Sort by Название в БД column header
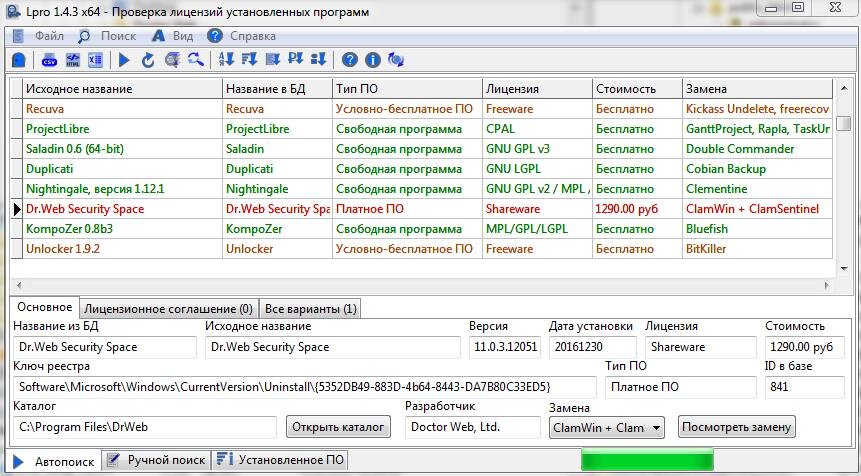Viewport: 861px width, 476px height. [x=277, y=89]
